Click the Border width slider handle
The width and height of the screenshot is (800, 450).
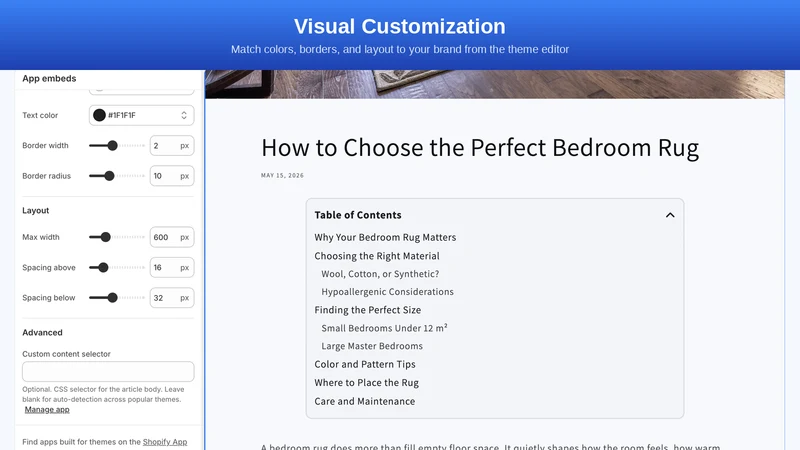click(x=112, y=145)
